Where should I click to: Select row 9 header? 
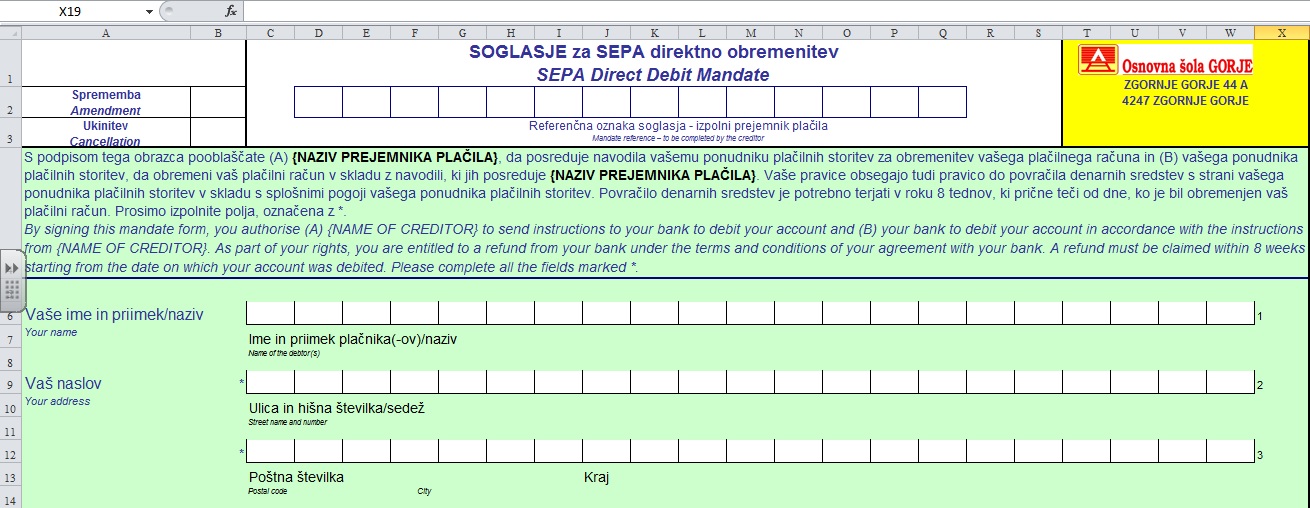click(10, 384)
